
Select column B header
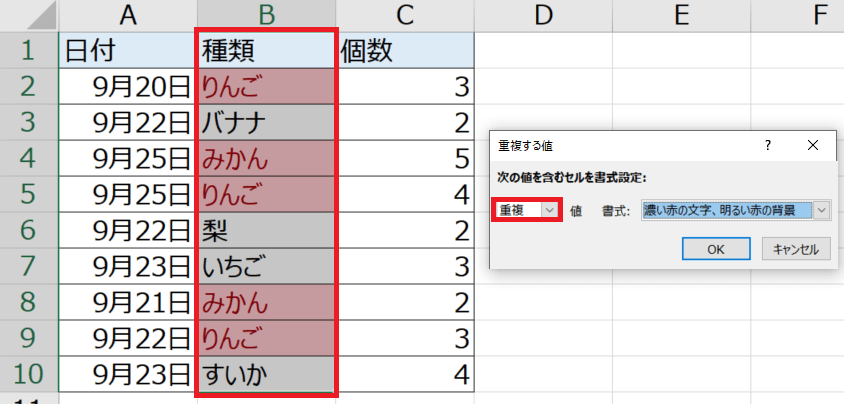pos(266,14)
